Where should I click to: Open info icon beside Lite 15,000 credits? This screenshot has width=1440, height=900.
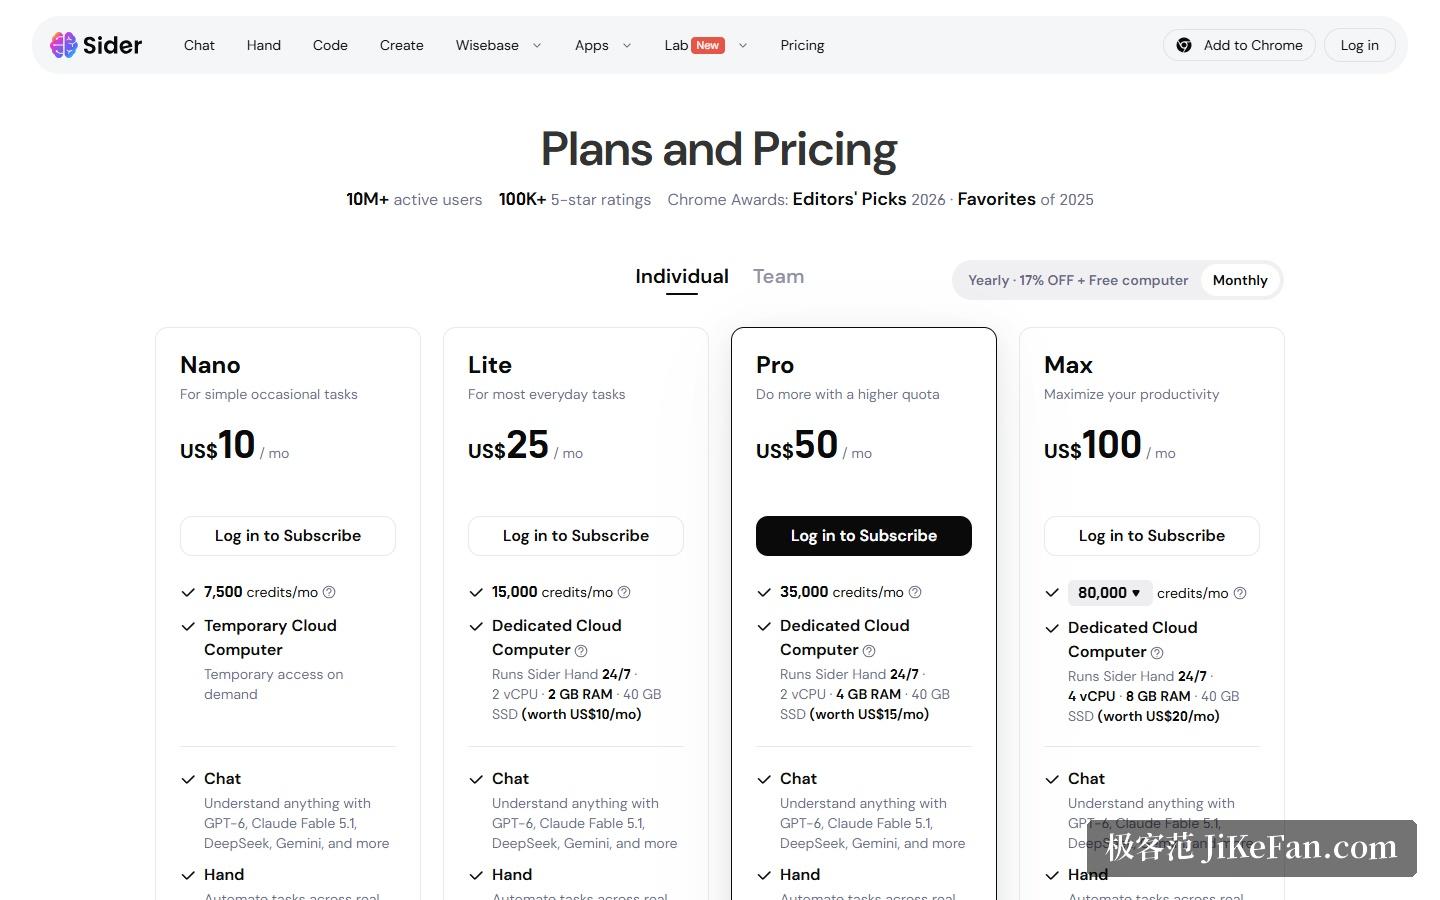coord(624,592)
